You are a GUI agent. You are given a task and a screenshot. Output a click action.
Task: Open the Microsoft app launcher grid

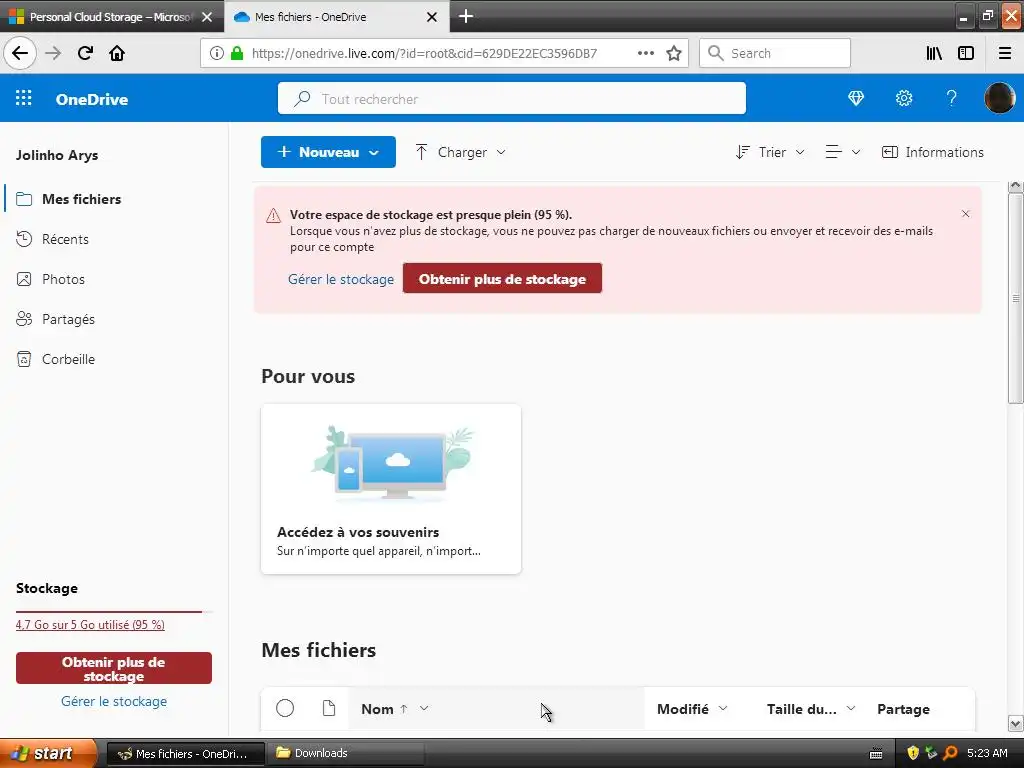point(24,98)
